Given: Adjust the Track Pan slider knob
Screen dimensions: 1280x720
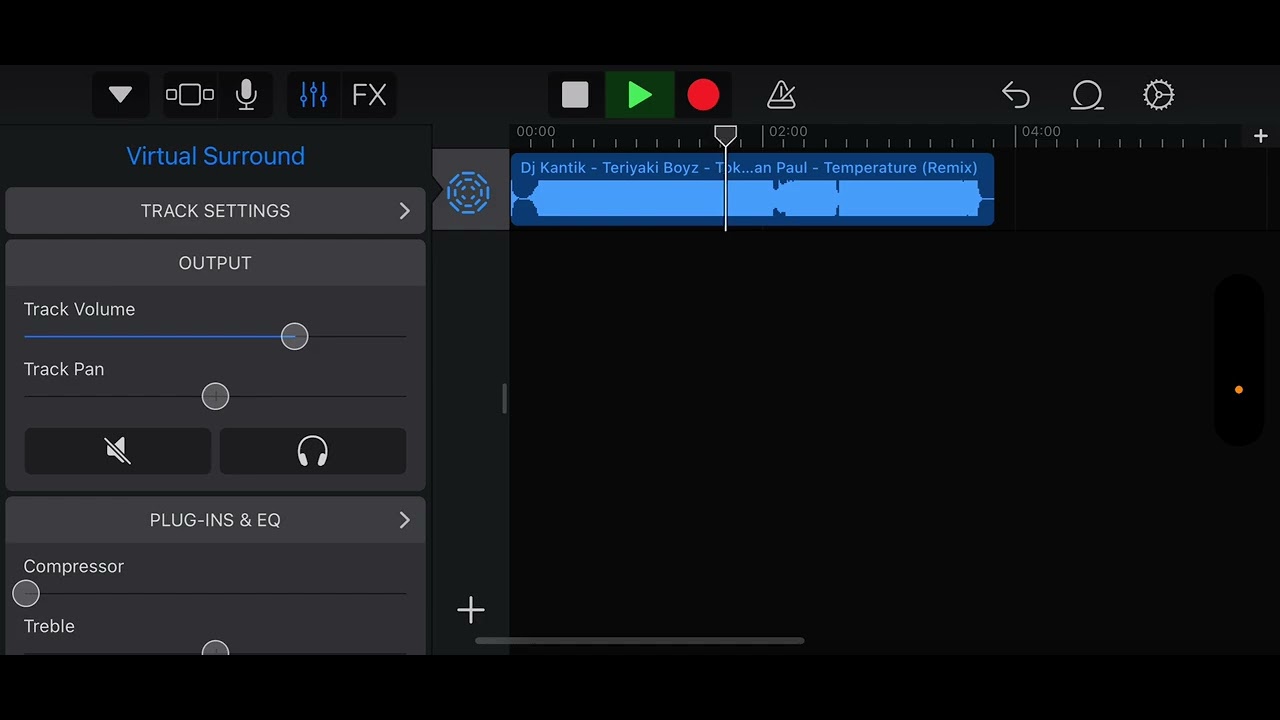Looking at the screenshot, I should [x=215, y=396].
